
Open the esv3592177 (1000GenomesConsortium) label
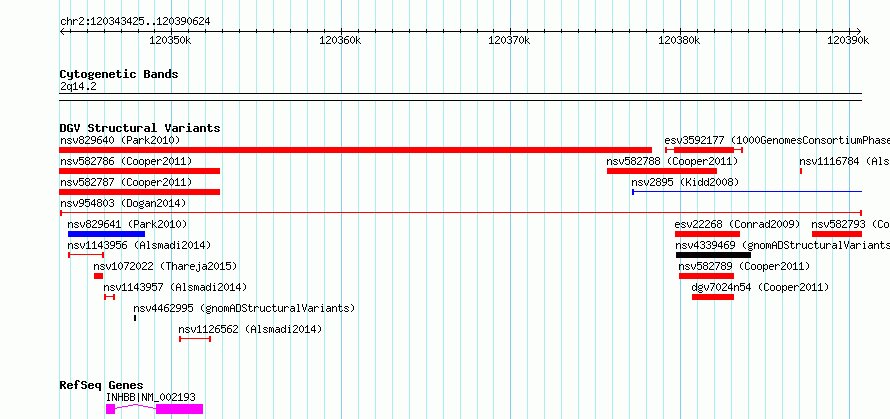[777, 140]
